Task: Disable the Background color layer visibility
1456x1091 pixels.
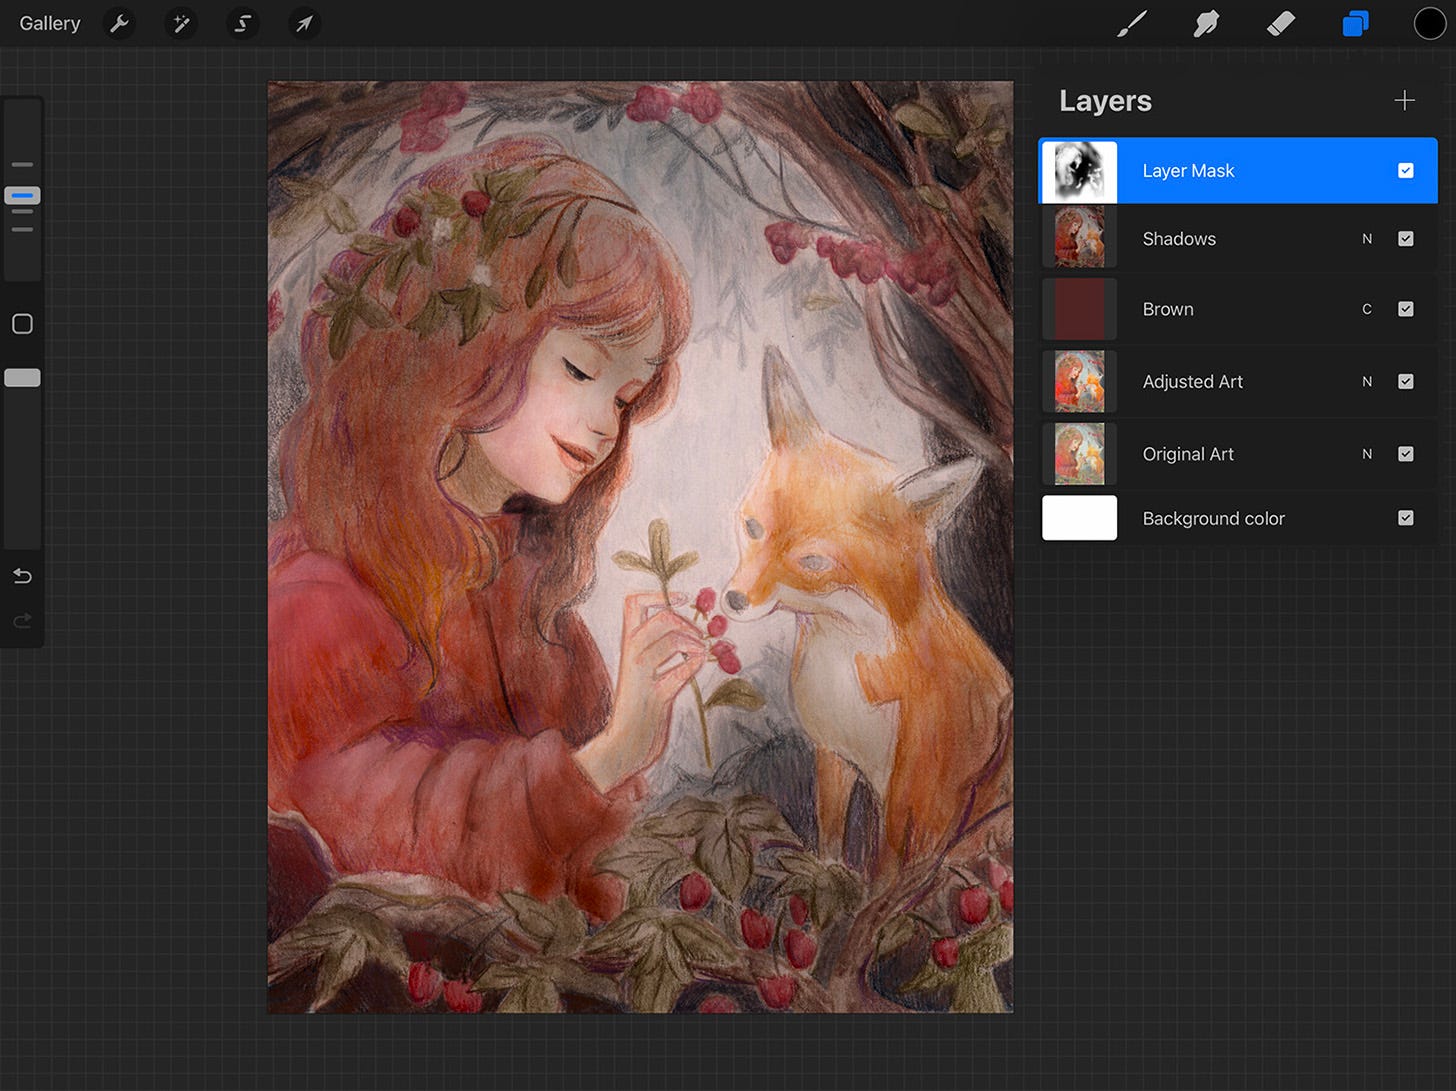Action: click(x=1406, y=518)
